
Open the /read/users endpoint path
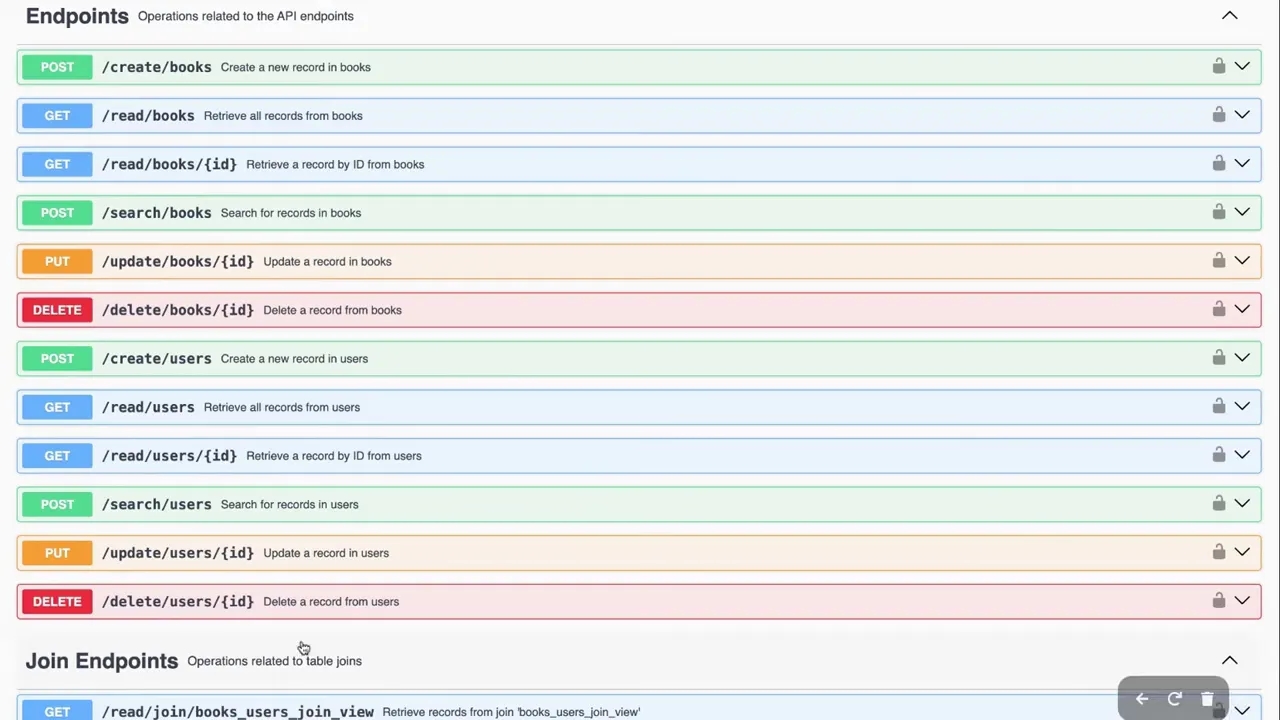pos(148,407)
